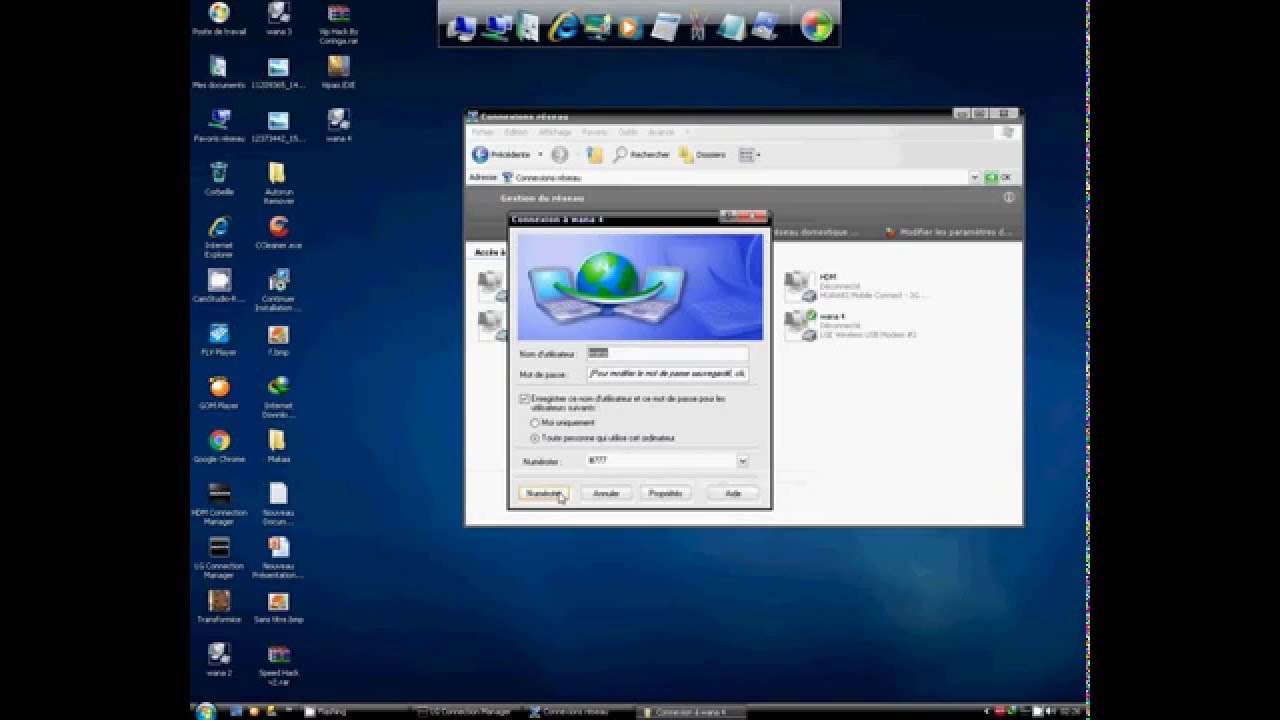Screen dimensions: 1280x720
Task: Open the wana 3 desktop shortcut
Action: [279, 19]
